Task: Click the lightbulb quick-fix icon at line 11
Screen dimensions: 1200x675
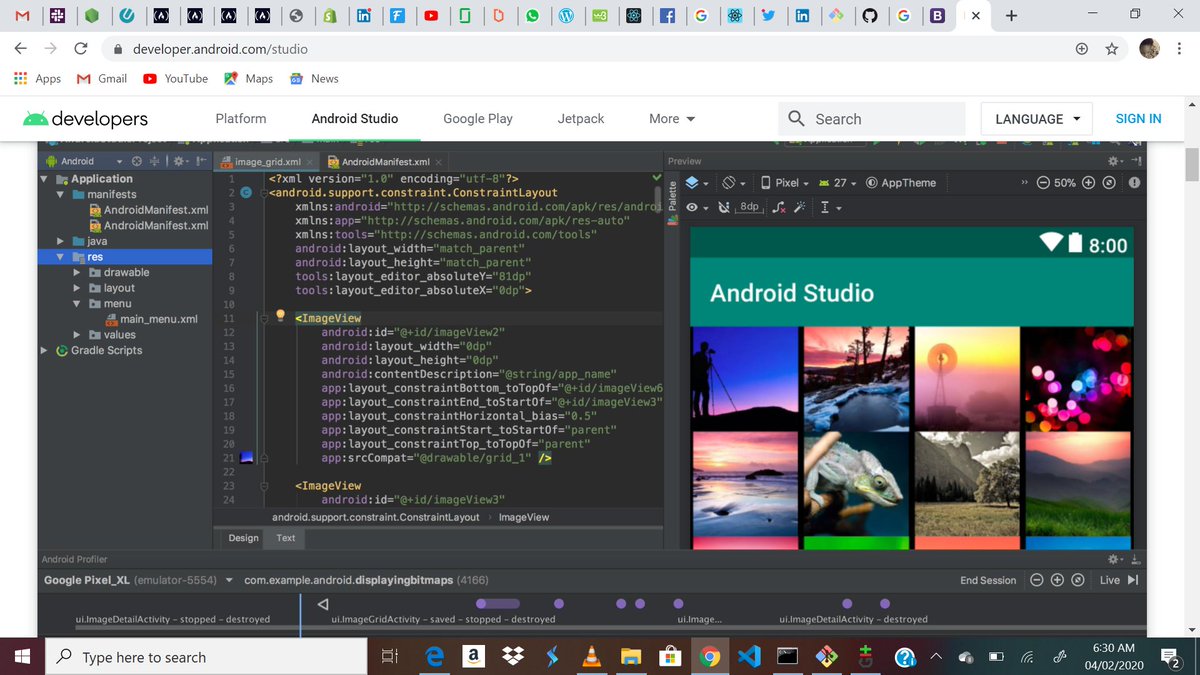Action: coord(280,317)
